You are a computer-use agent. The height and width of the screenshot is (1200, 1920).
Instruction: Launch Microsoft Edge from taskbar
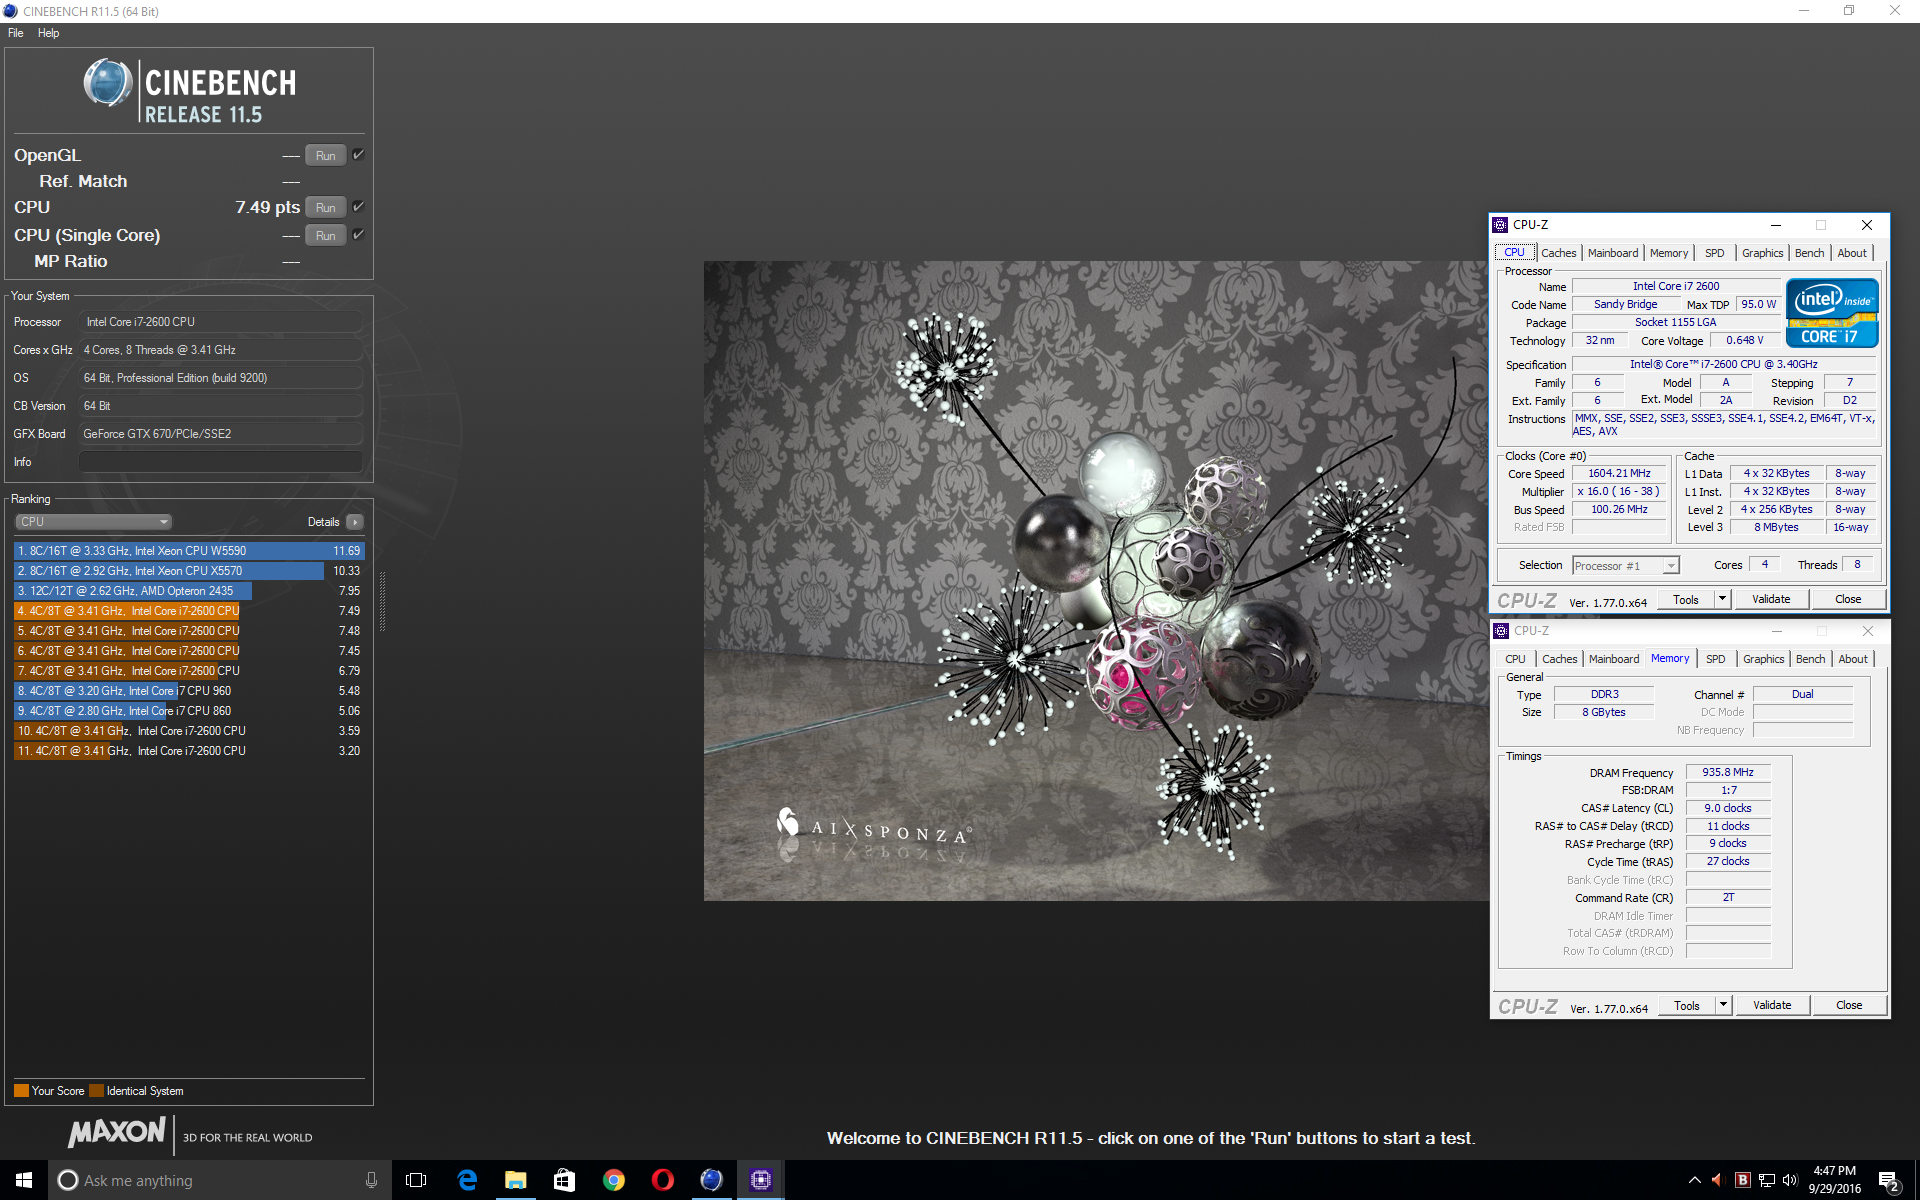click(x=466, y=1180)
